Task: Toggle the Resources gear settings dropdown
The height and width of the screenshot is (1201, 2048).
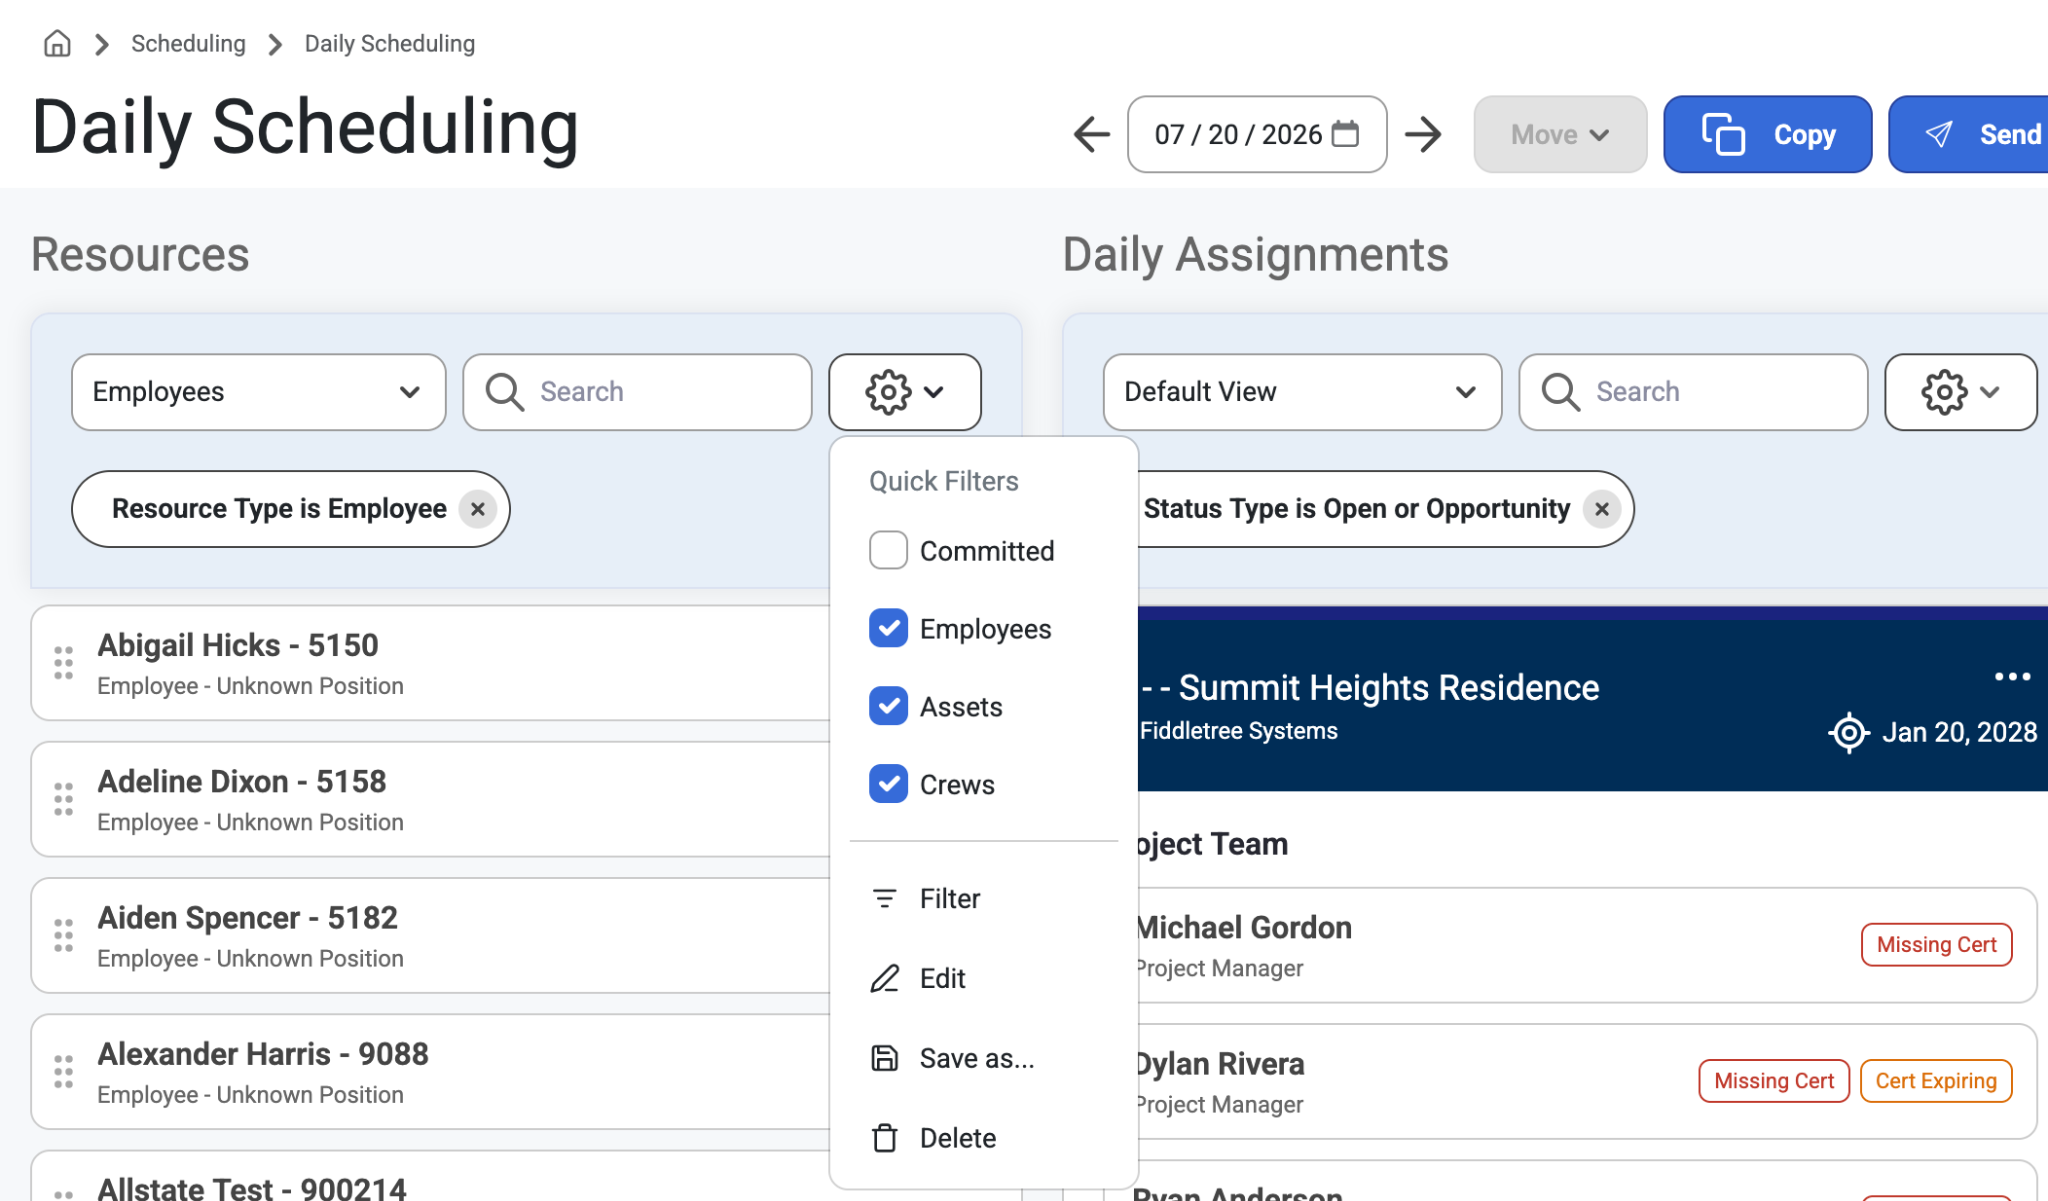Action: [904, 392]
